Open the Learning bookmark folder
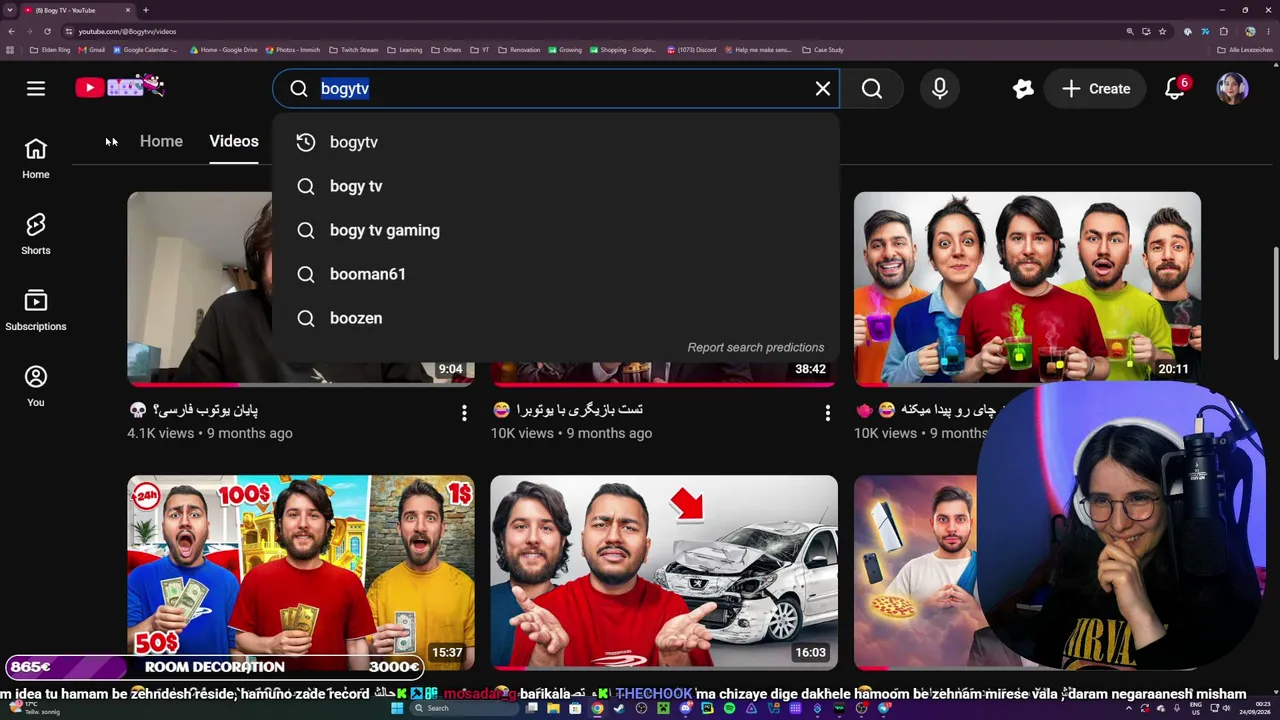Viewport: 1280px width, 720px height. coord(404,50)
